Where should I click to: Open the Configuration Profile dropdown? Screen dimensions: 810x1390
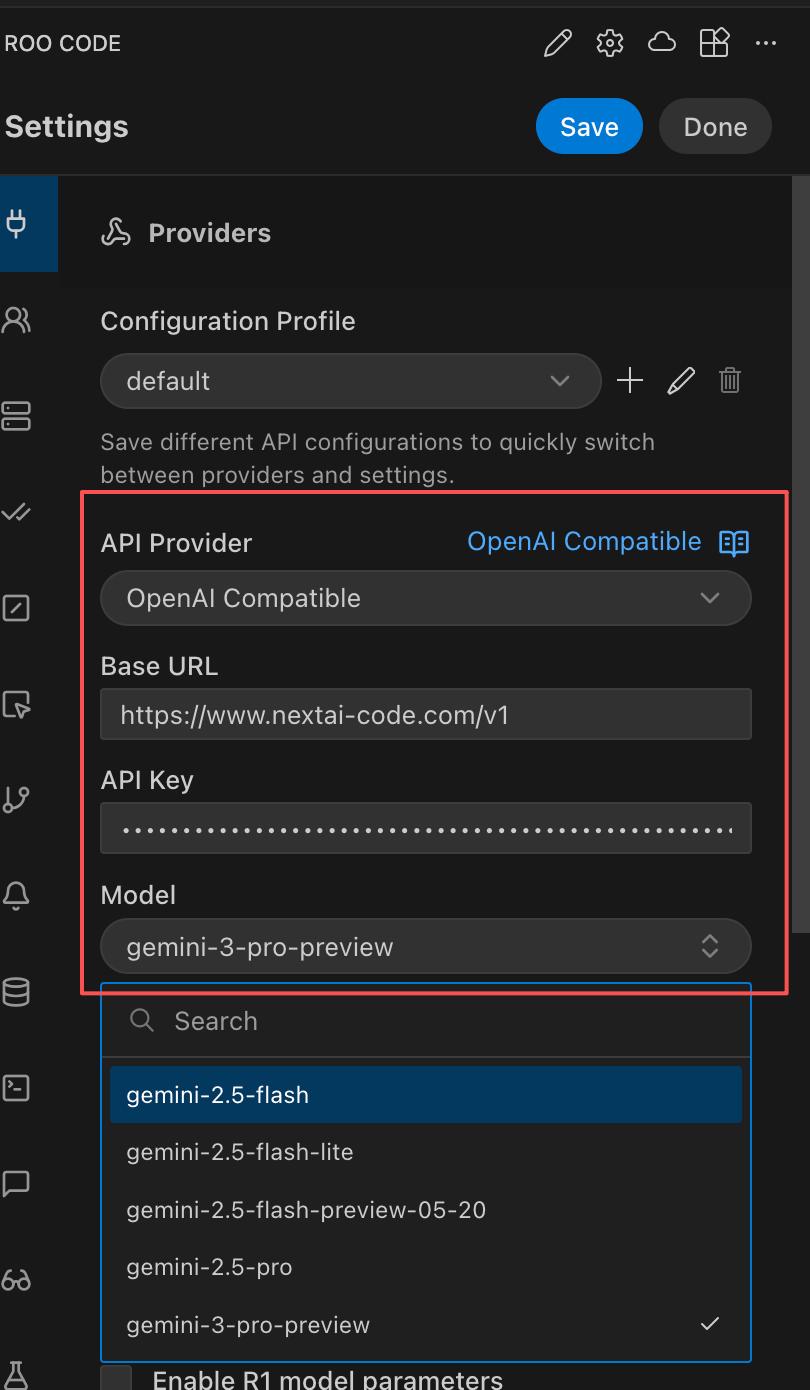350,381
